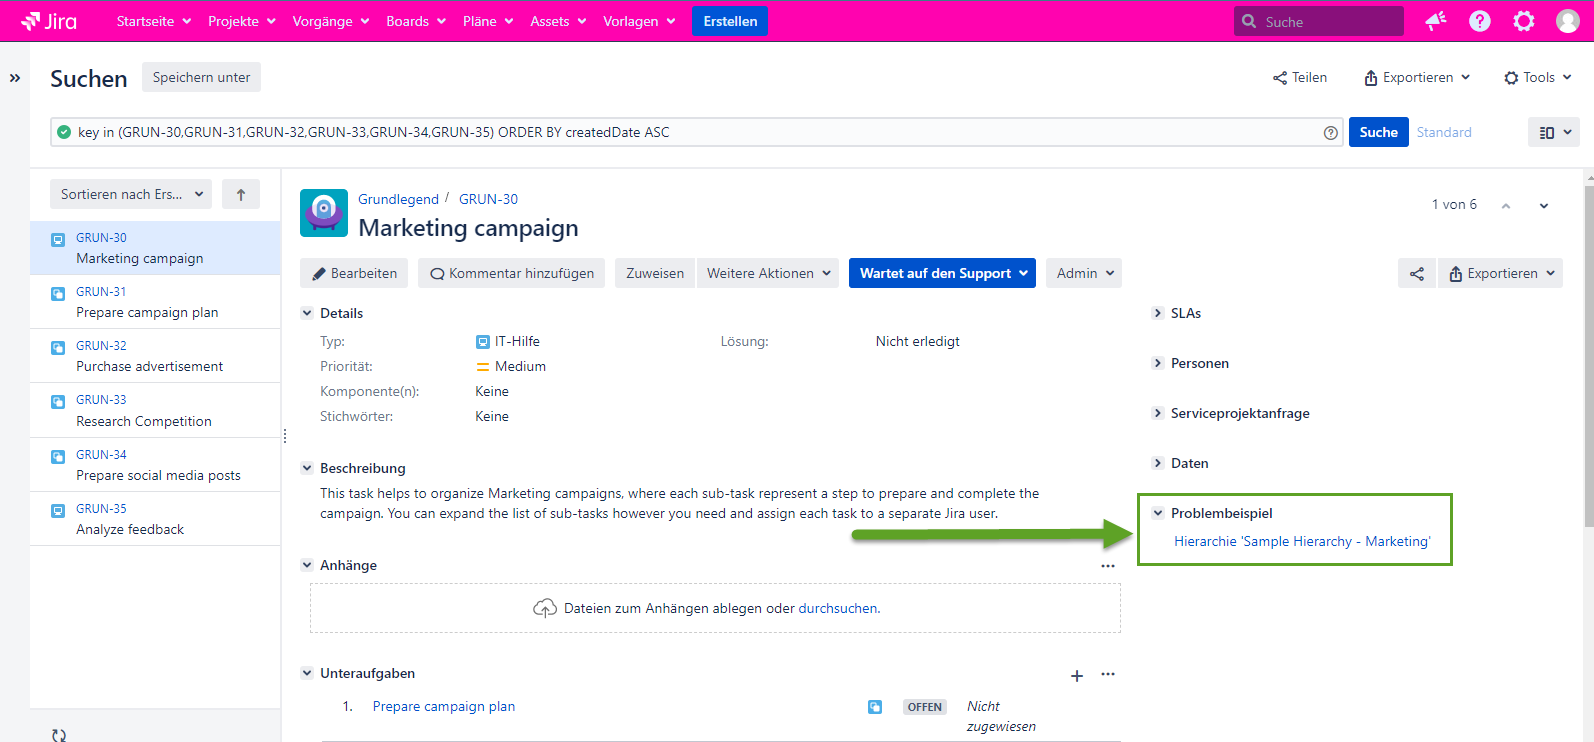
Task: Add a subtask with the plus icon
Action: click(1077, 676)
